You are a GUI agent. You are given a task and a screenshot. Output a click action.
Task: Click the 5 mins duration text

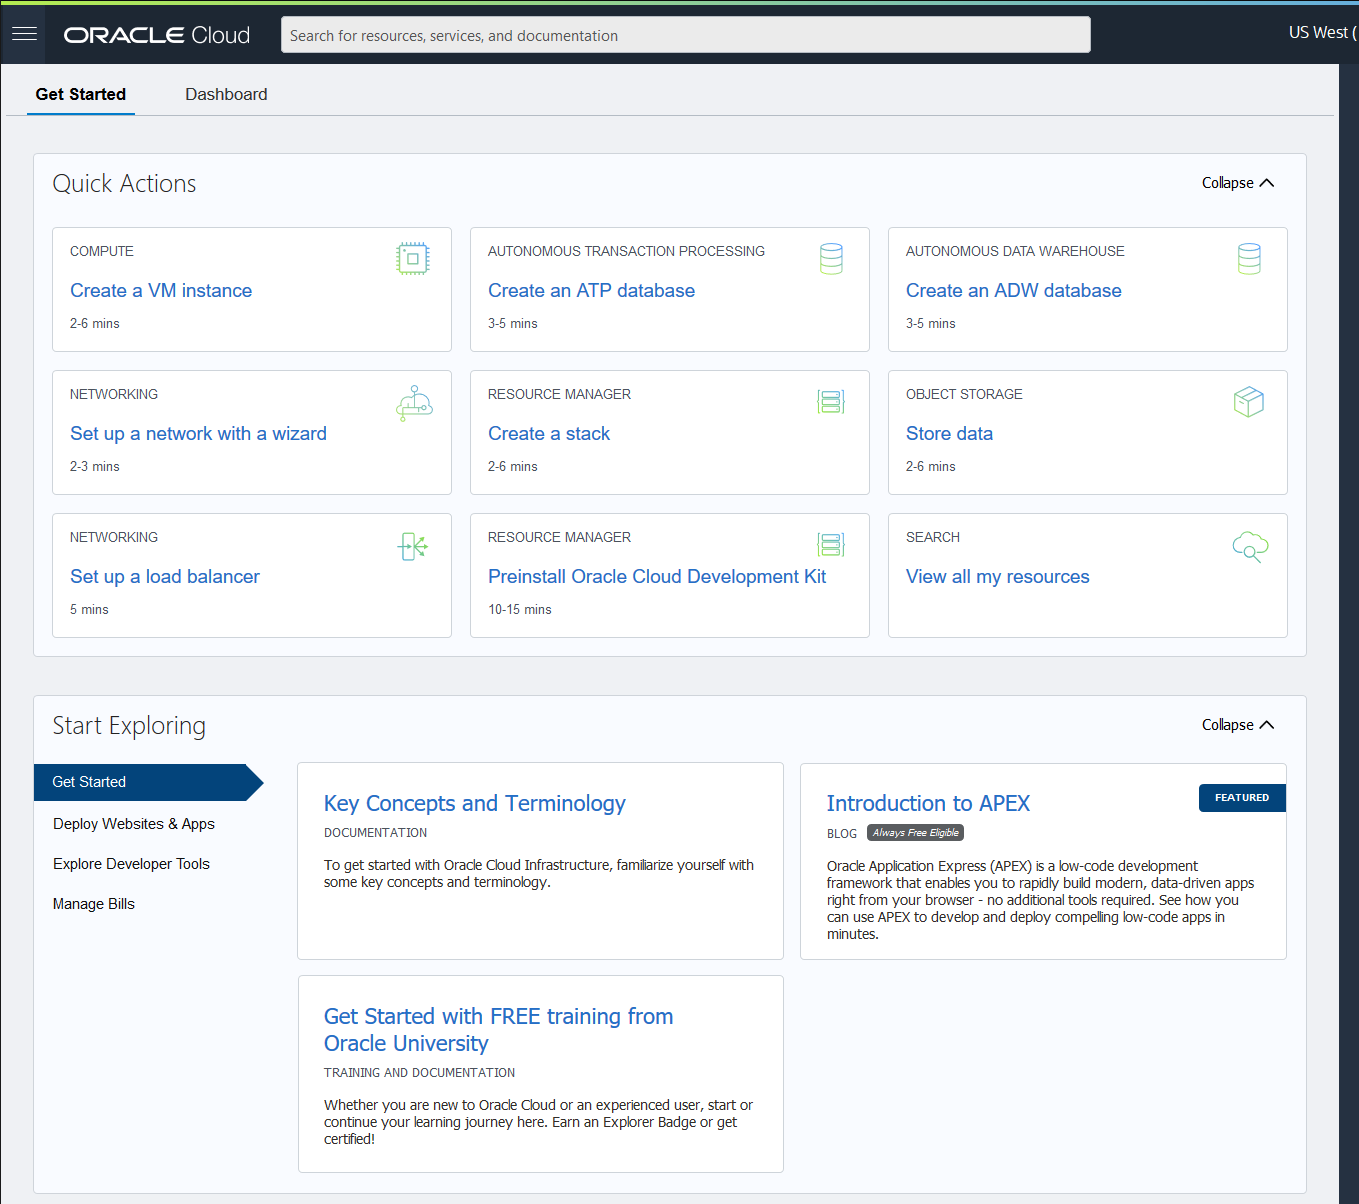coord(89,610)
